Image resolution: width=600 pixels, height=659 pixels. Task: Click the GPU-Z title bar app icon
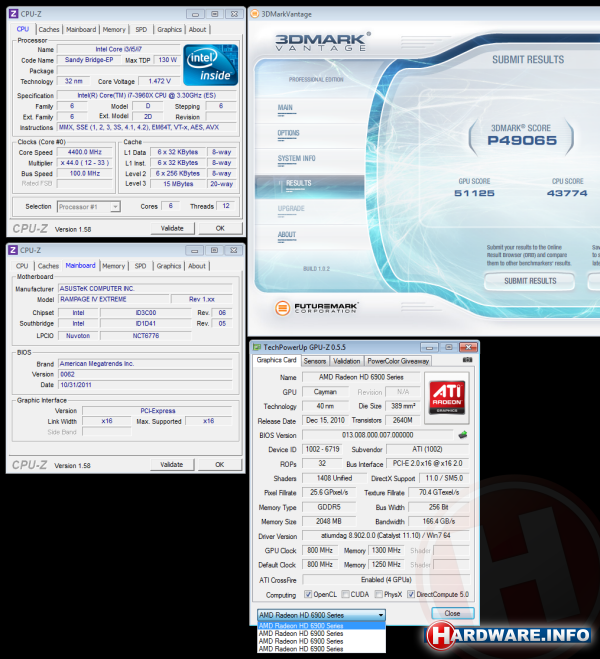point(256,347)
